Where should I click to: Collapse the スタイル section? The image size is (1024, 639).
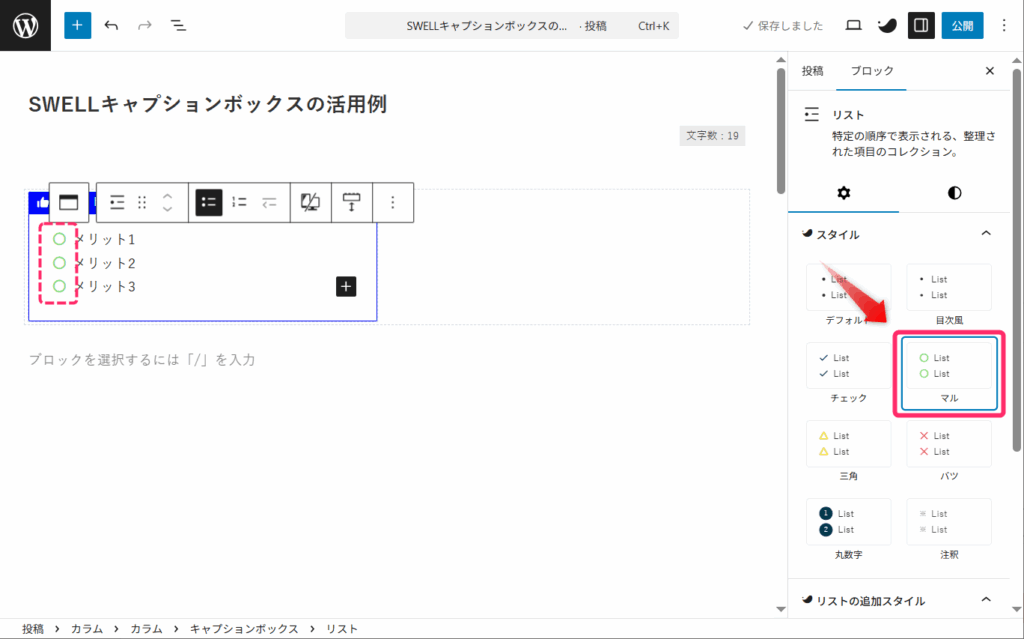pos(986,234)
